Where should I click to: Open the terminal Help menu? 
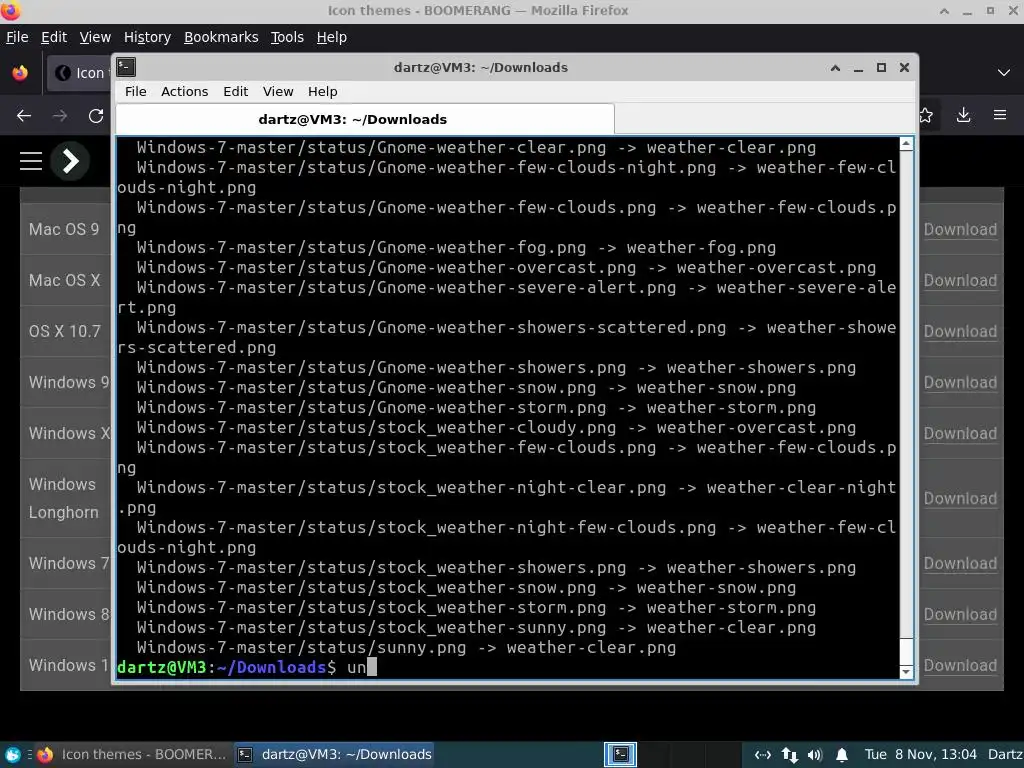click(x=323, y=91)
